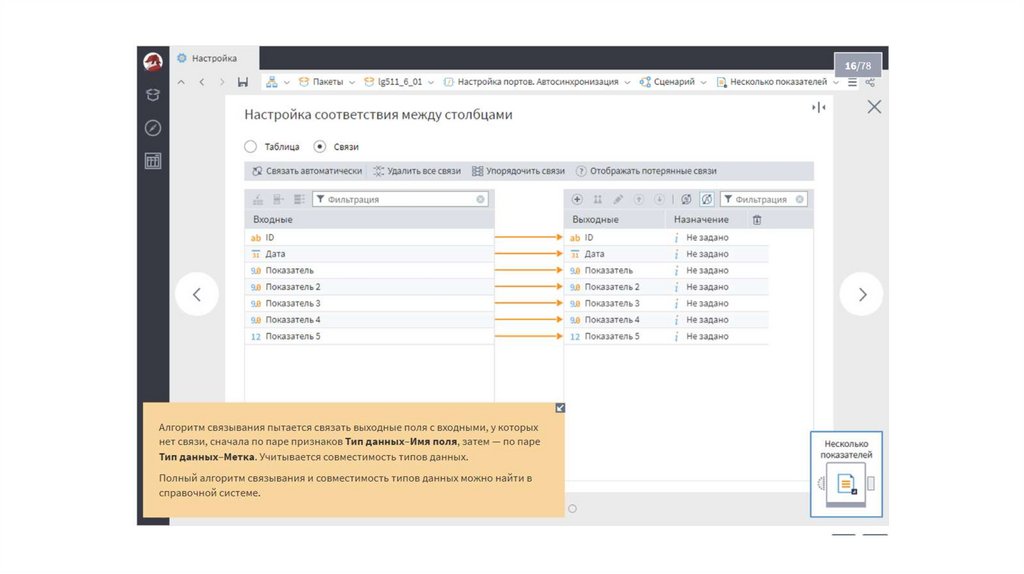Open the table grid icon in sidebar

[x=153, y=160]
